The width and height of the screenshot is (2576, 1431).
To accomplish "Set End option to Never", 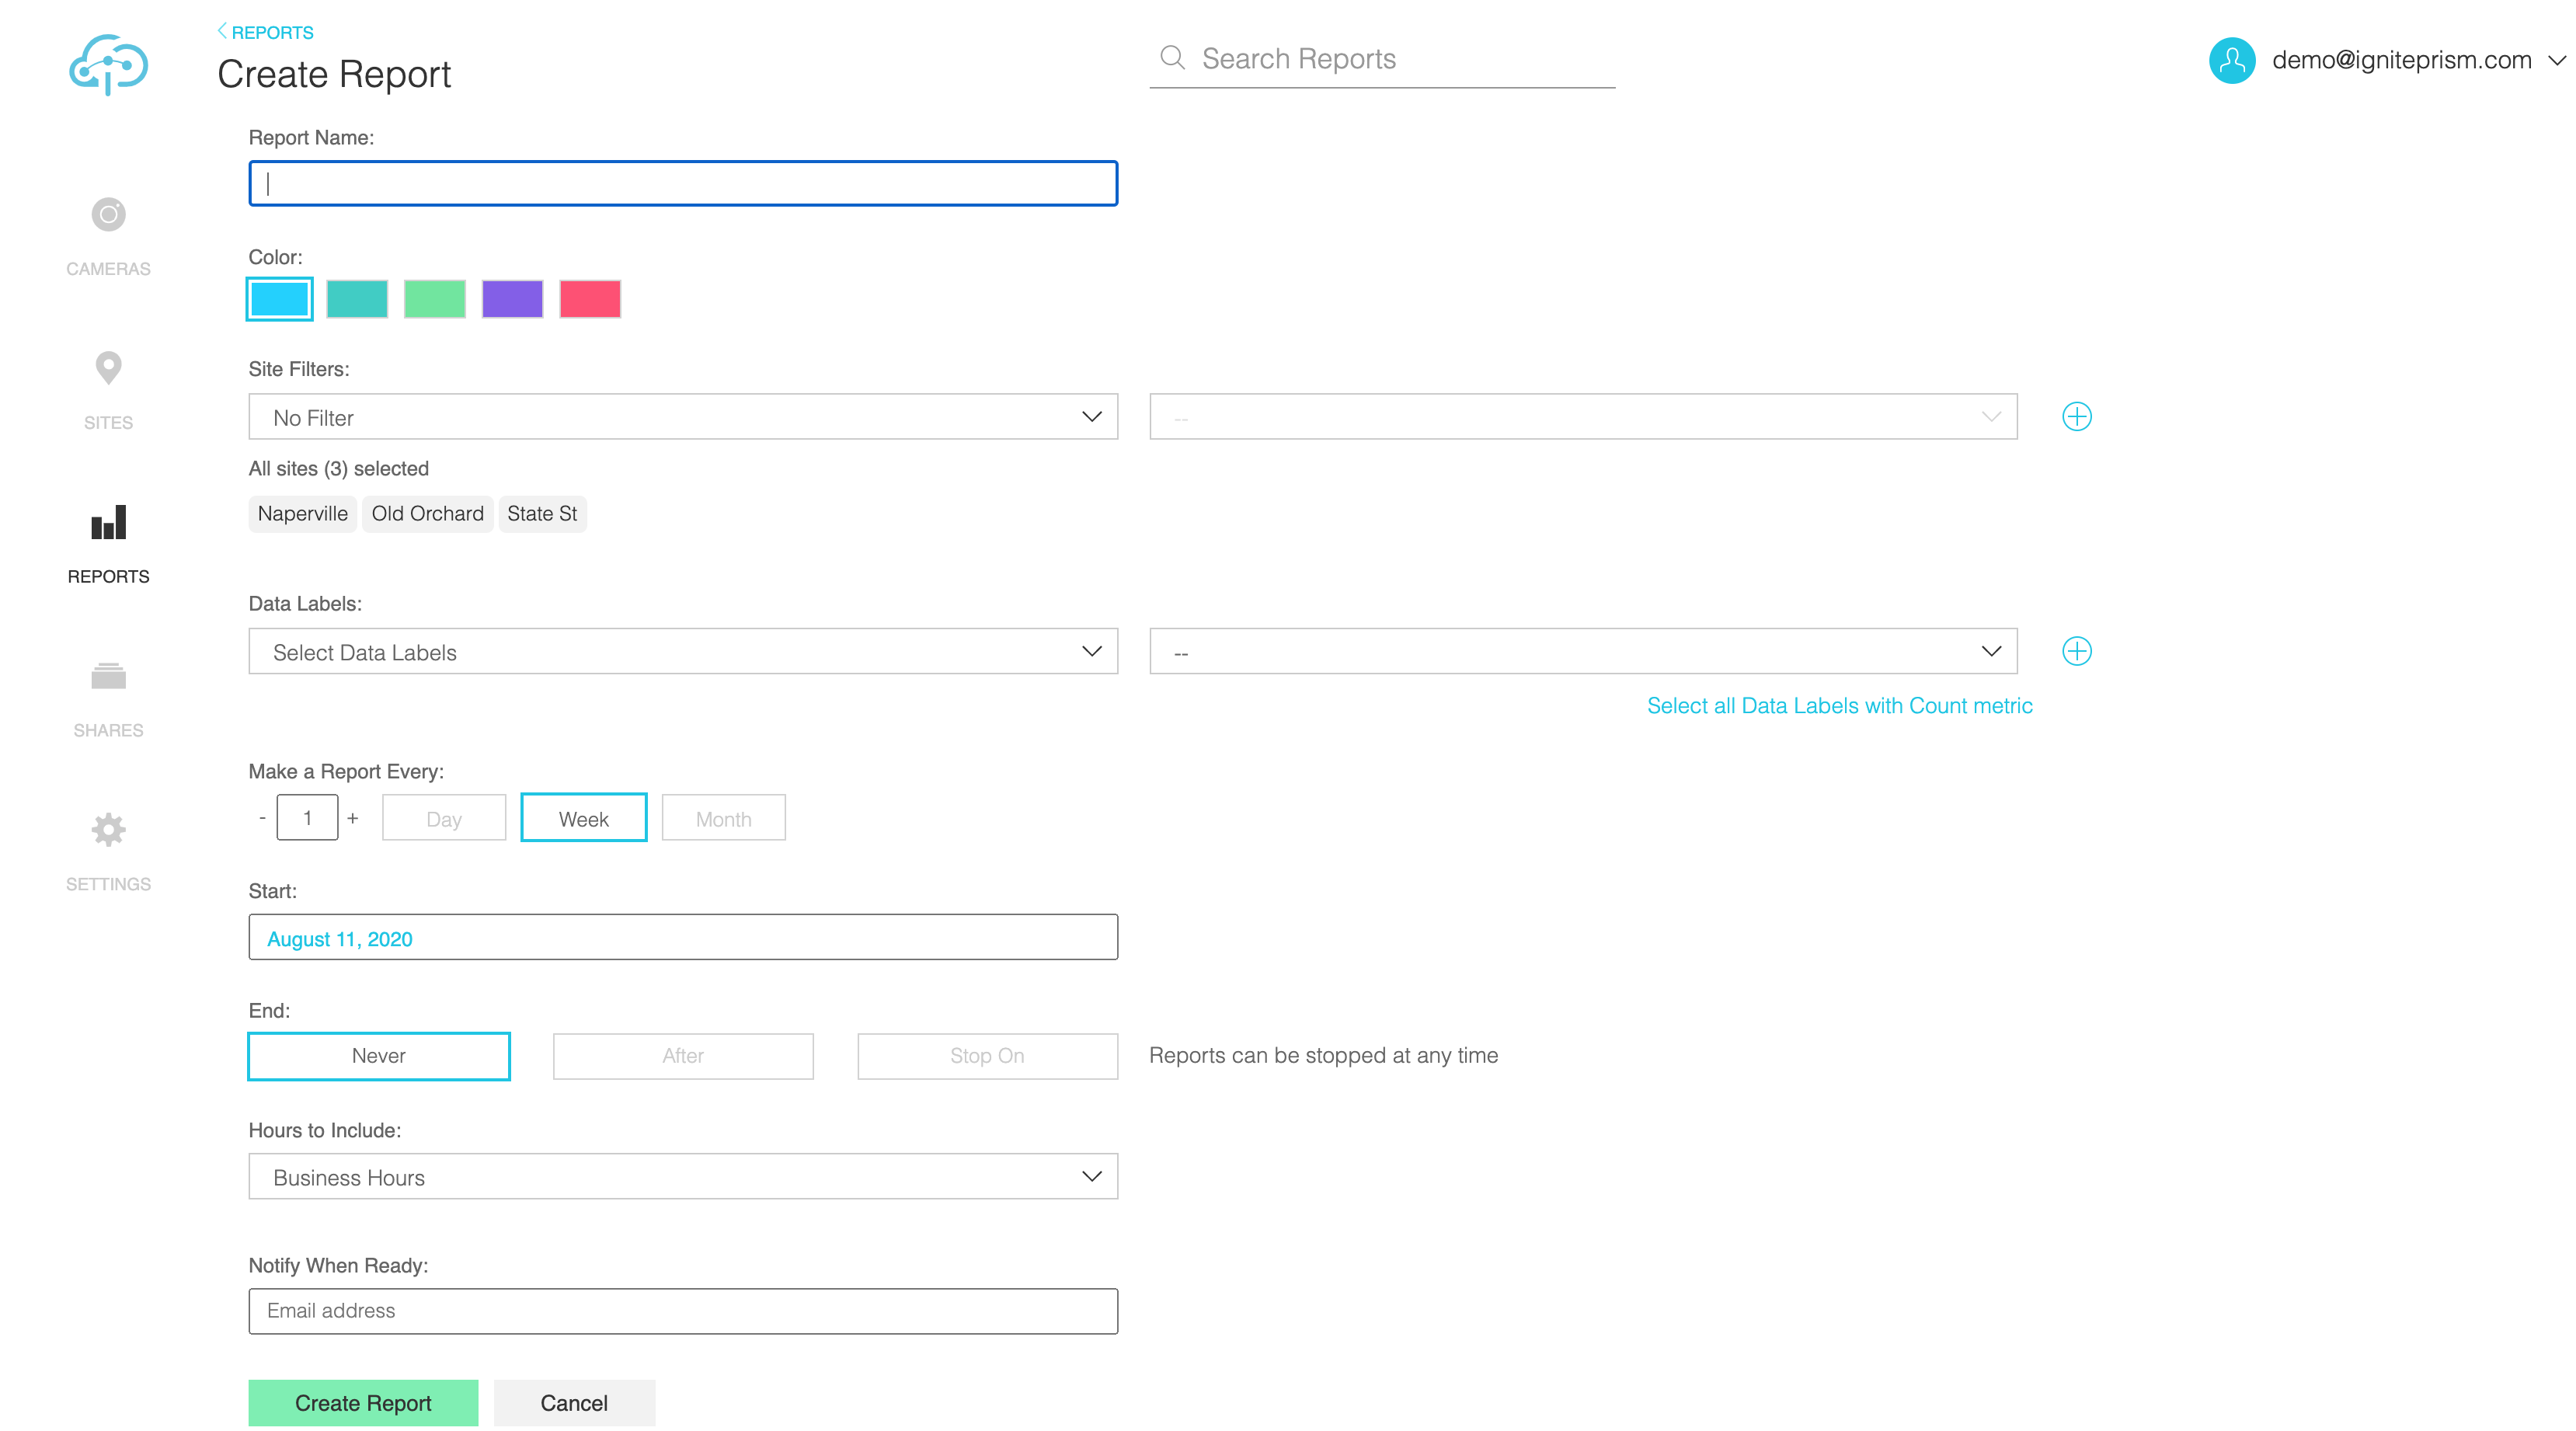I will point(379,1056).
